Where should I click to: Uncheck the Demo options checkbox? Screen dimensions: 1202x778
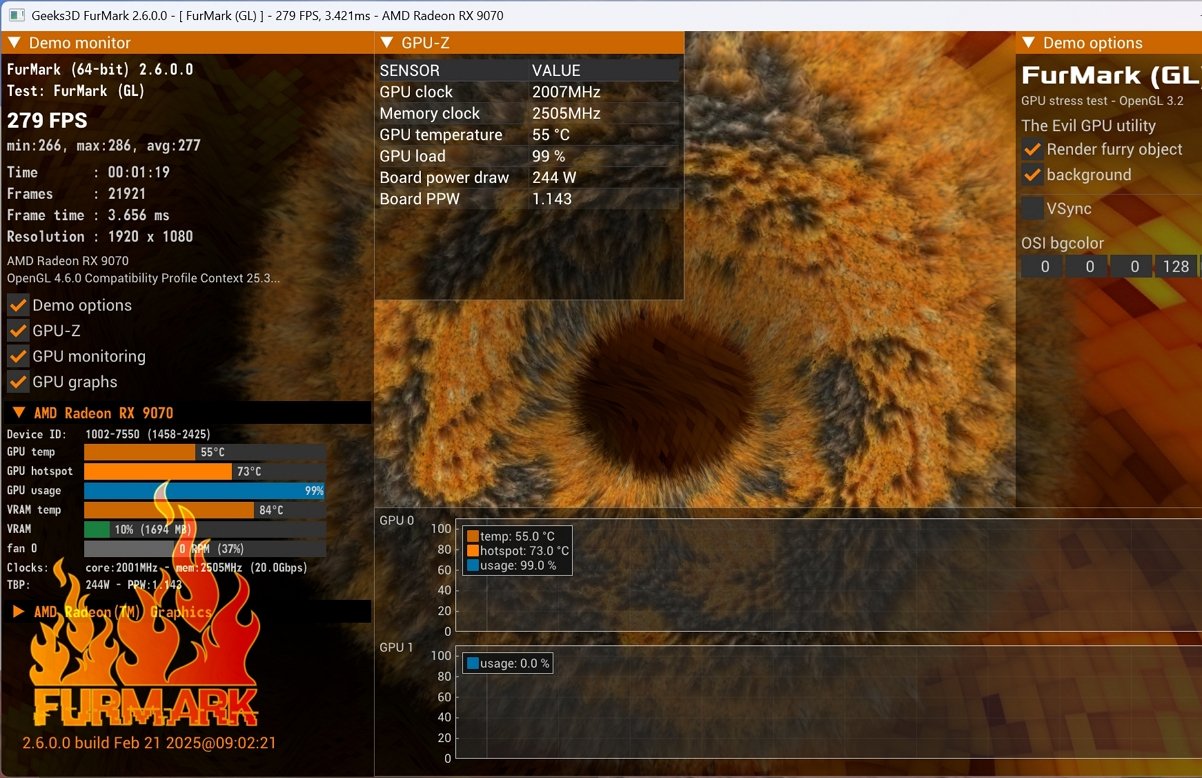point(18,305)
